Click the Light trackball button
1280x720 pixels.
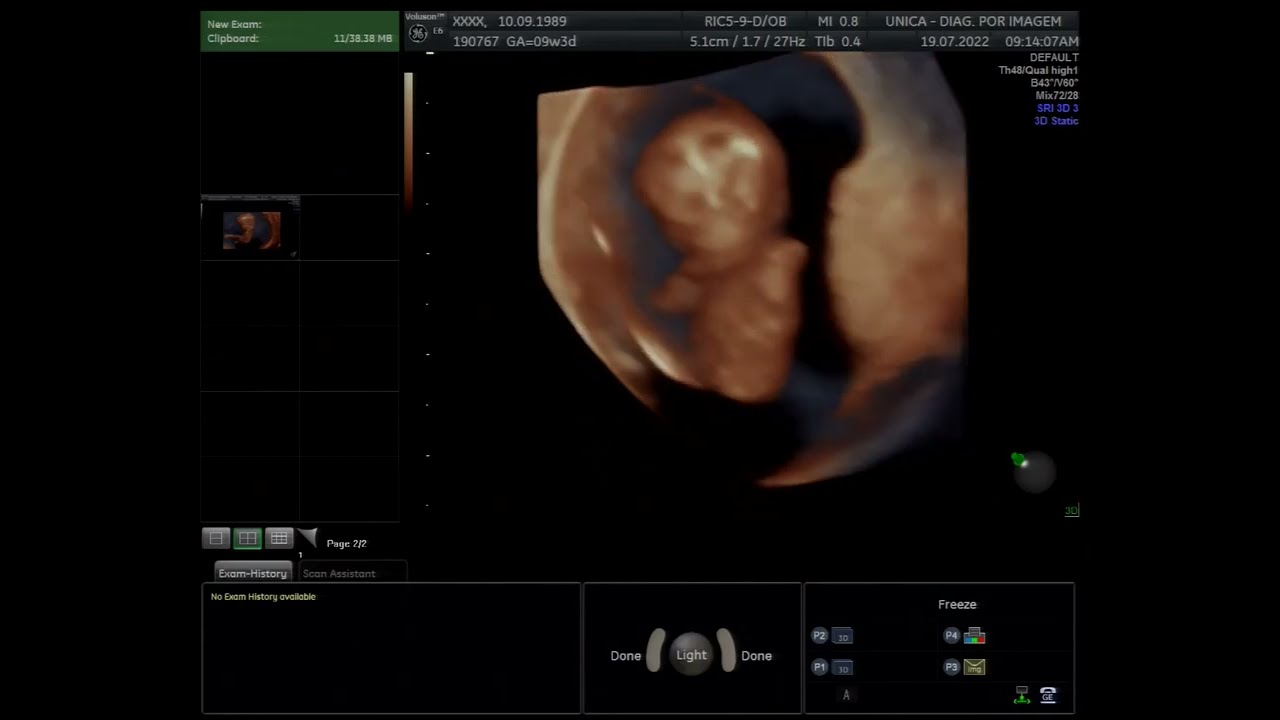(691, 655)
